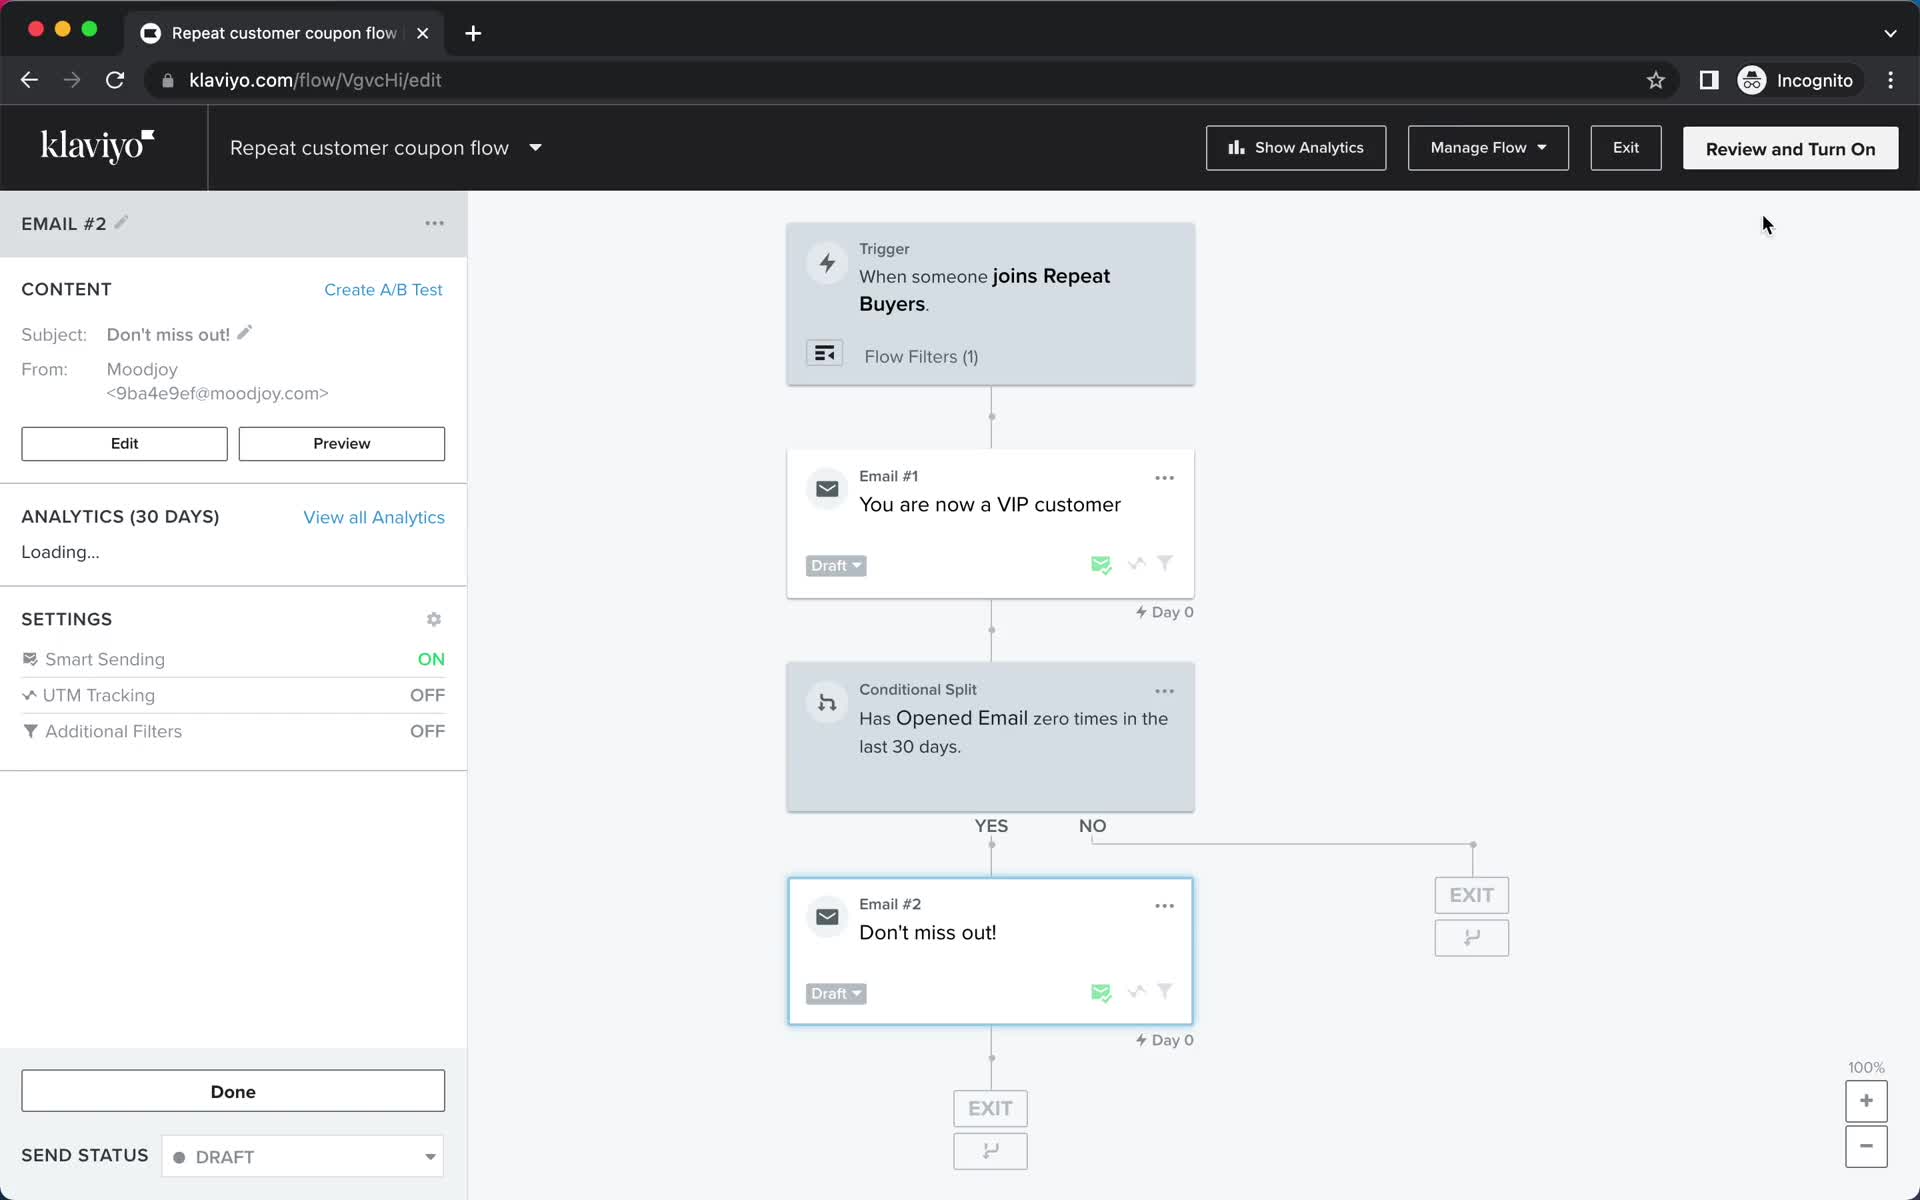Open the SEND STATUS Draft dropdown
The width and height of the screenshot is (1920, 1200).
coord(303,1156)
